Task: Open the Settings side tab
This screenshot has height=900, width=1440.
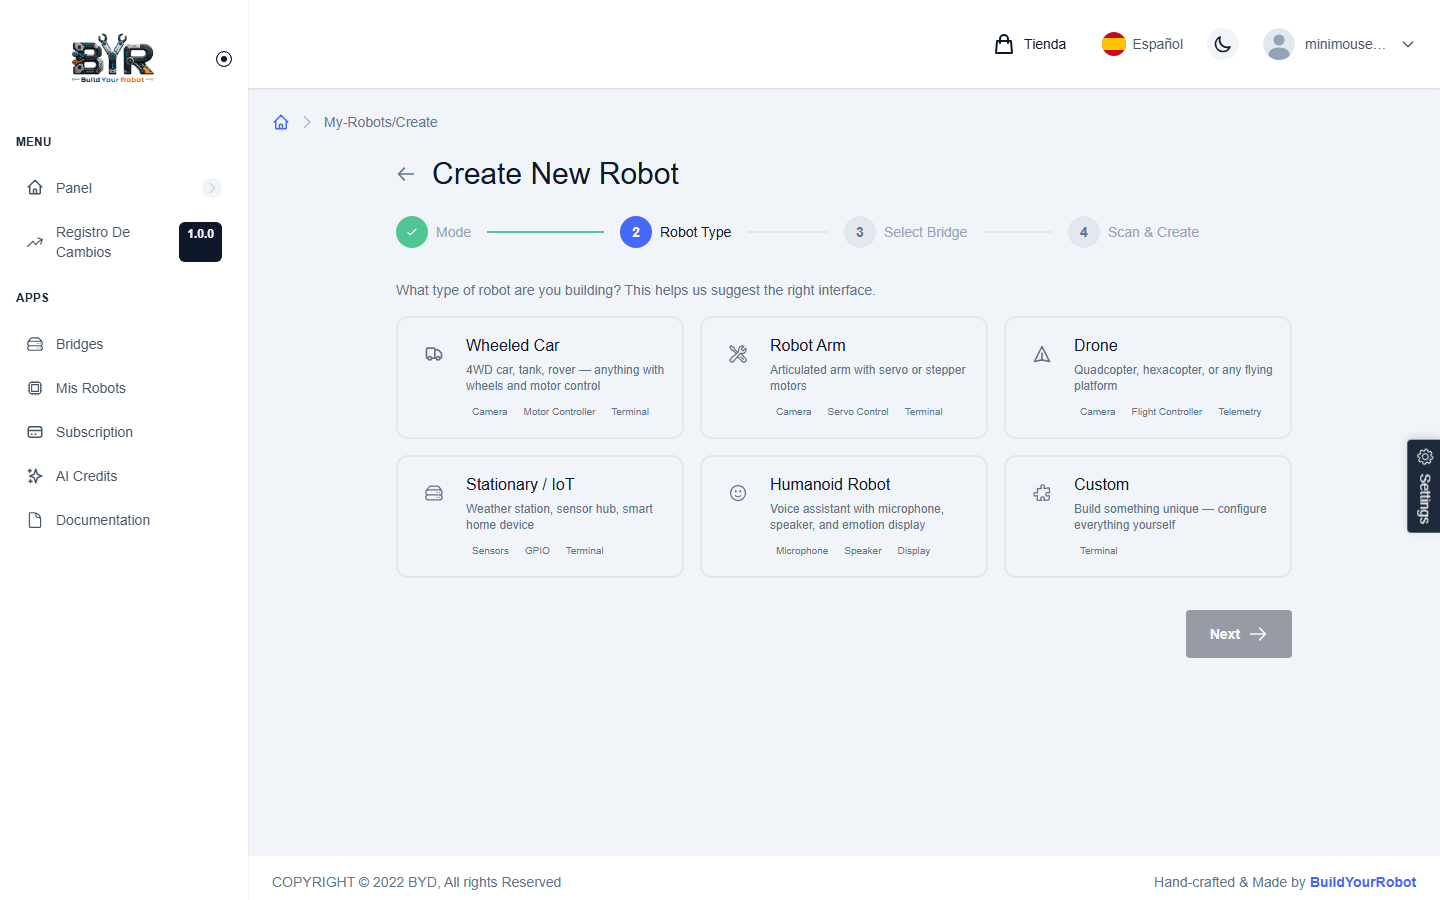Action: (1424, 486)
